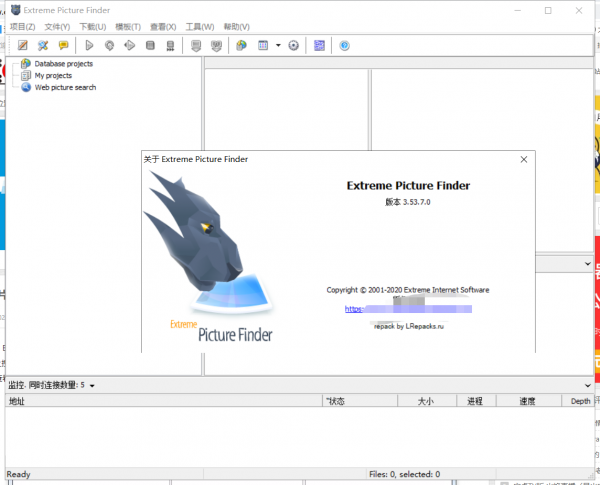This screenshot has width=600, height=485.
Task: Expand the view mode dropdown arrow
Action: coord(278,46)
